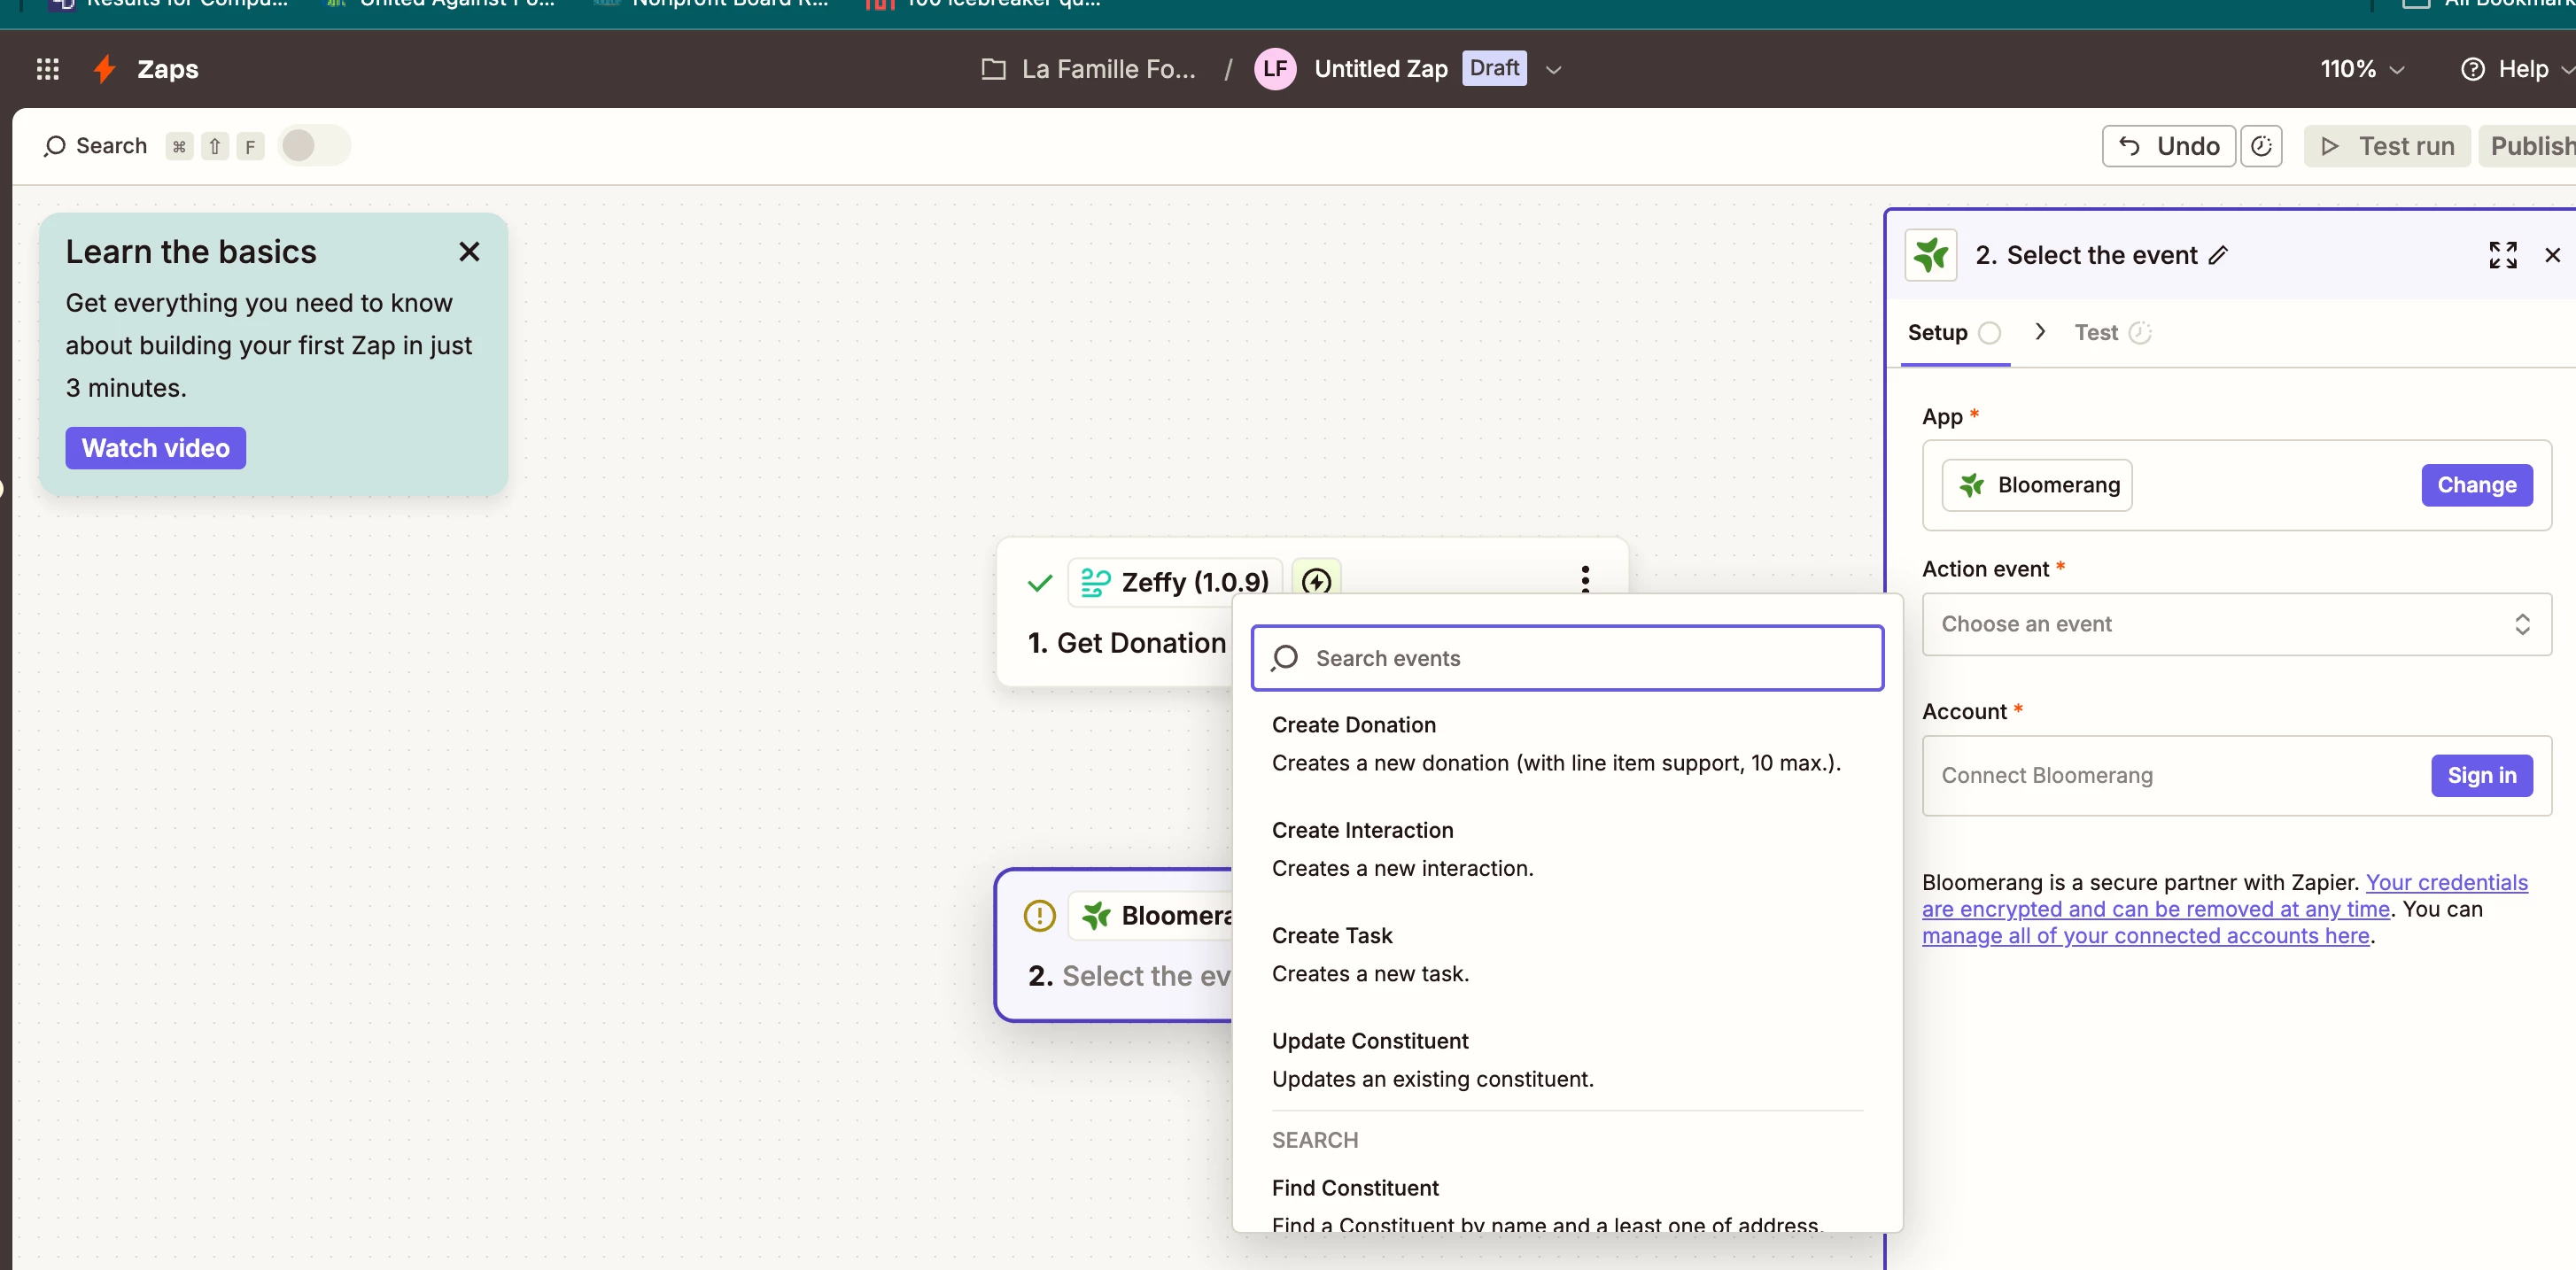Click the Zeffy trigger lightning icon
Viewport: 2576px width, 1270px height.
click(x=1316, y=581)
